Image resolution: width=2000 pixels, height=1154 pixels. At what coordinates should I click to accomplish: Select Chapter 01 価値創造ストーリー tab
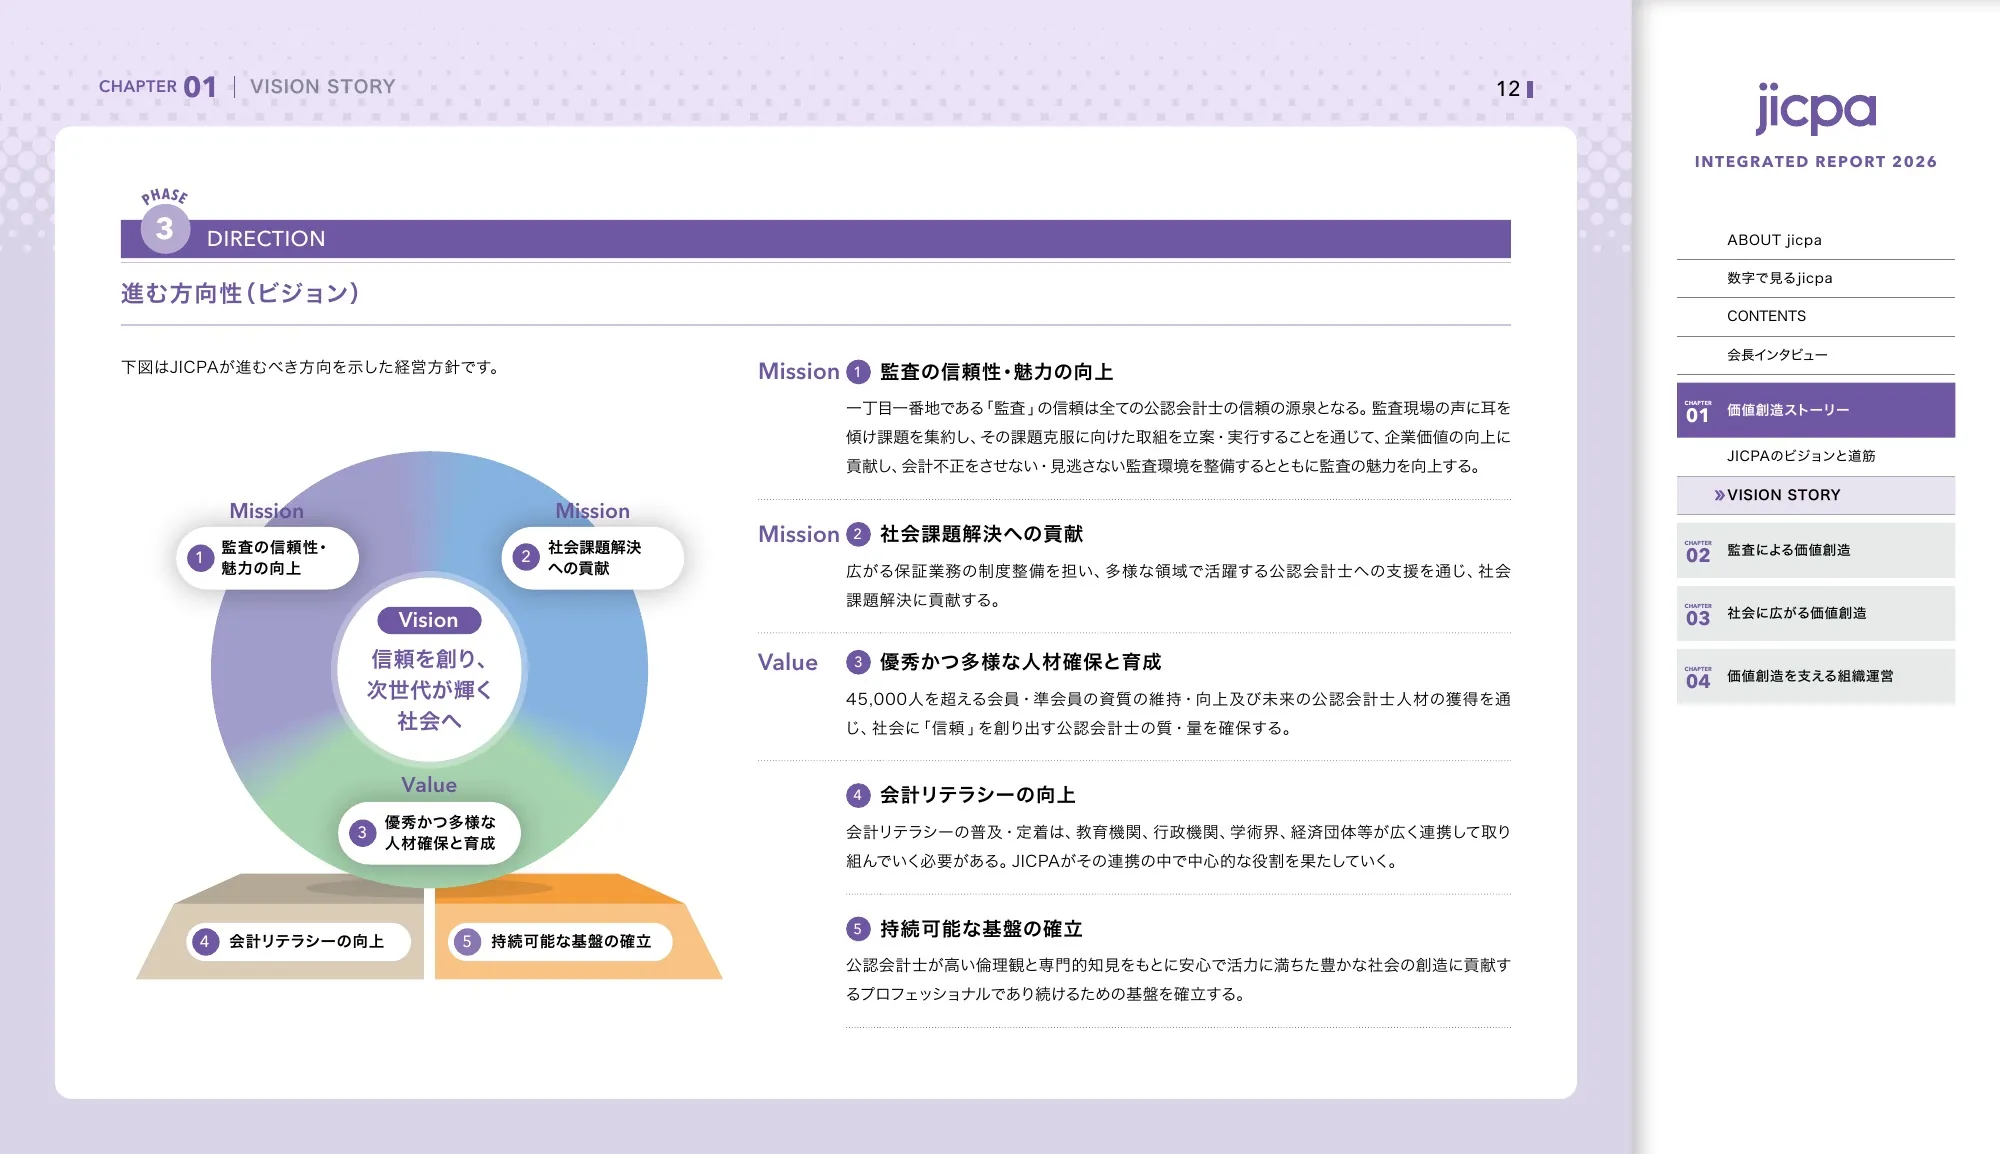point(1815,410)
